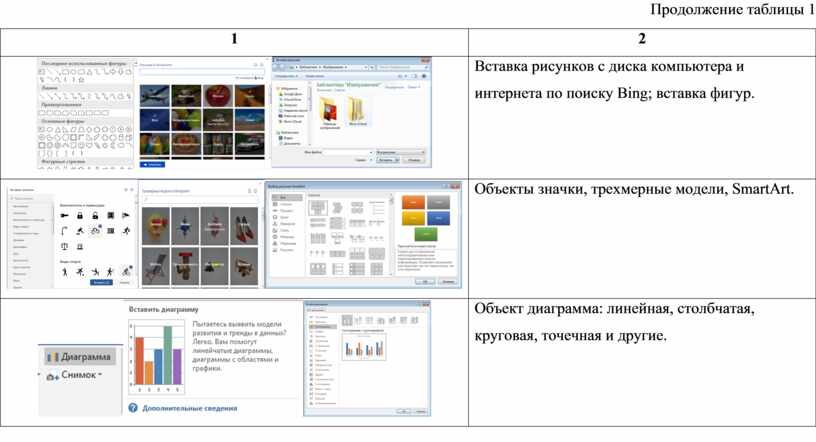
Task: Select the yellow SmartArt preview block
Action: tap(413, 218)
